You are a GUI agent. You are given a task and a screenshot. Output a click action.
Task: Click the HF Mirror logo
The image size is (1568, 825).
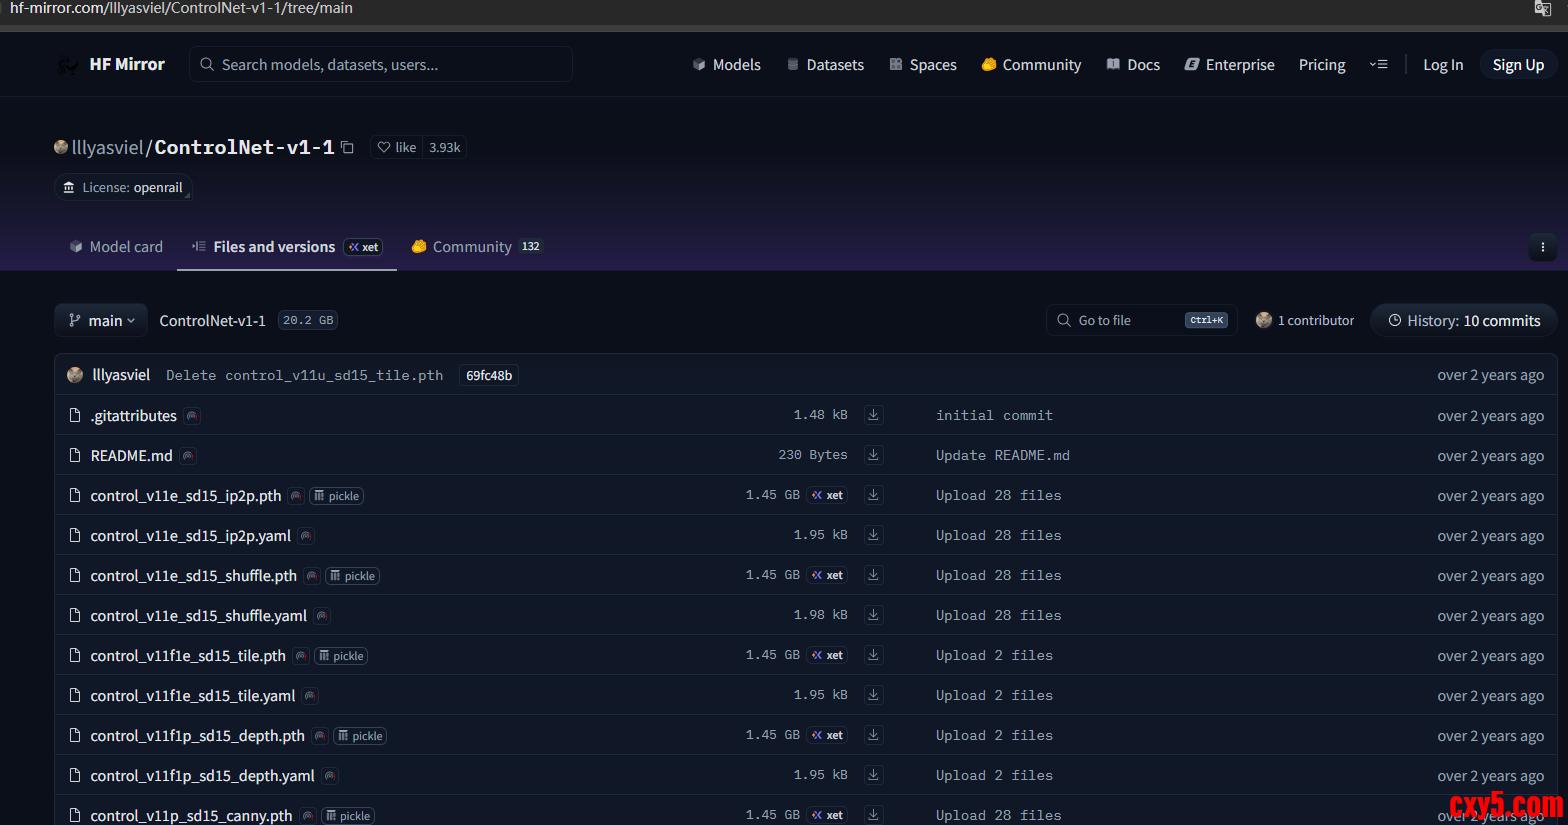tap(111, 64)
